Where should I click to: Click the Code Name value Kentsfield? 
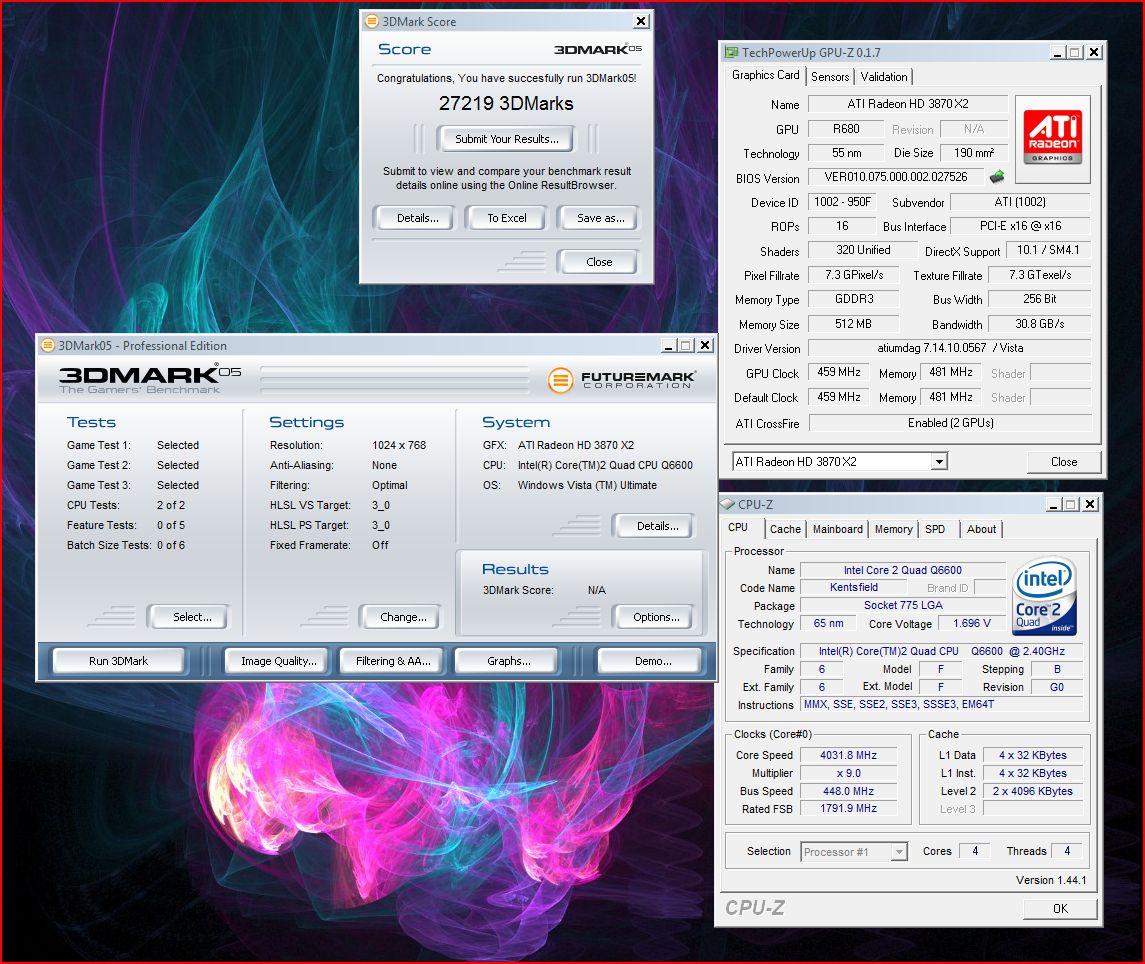click(853, 587)
